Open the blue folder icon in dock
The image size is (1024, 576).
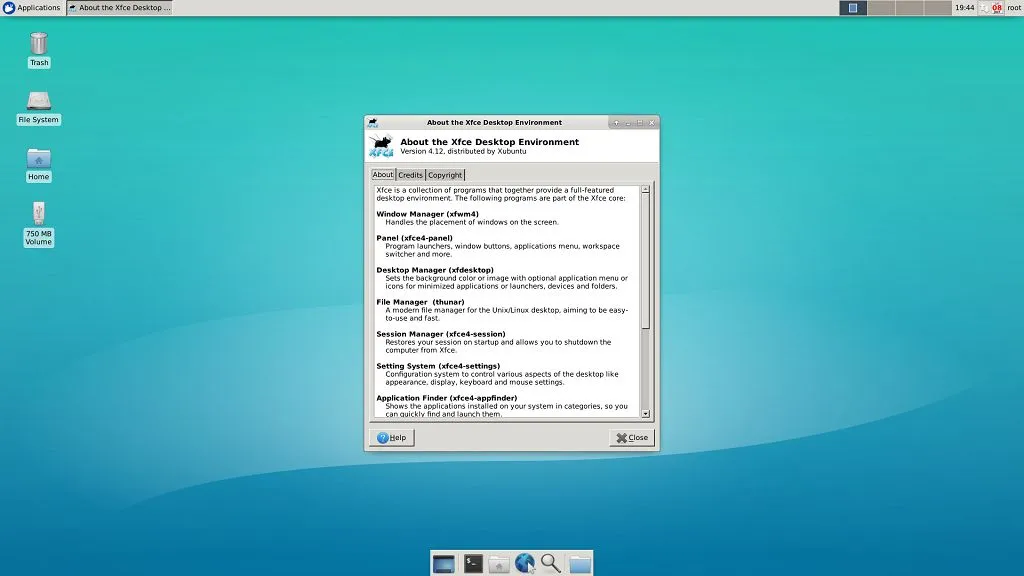580,564
